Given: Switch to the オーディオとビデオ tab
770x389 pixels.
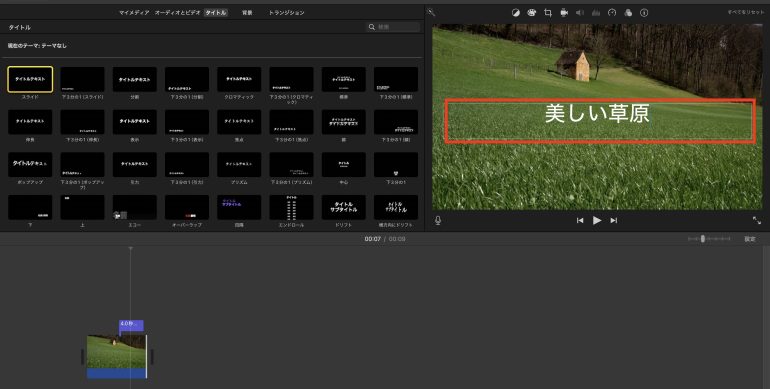Looking at the screenshot, I should [x=177, y=13].
